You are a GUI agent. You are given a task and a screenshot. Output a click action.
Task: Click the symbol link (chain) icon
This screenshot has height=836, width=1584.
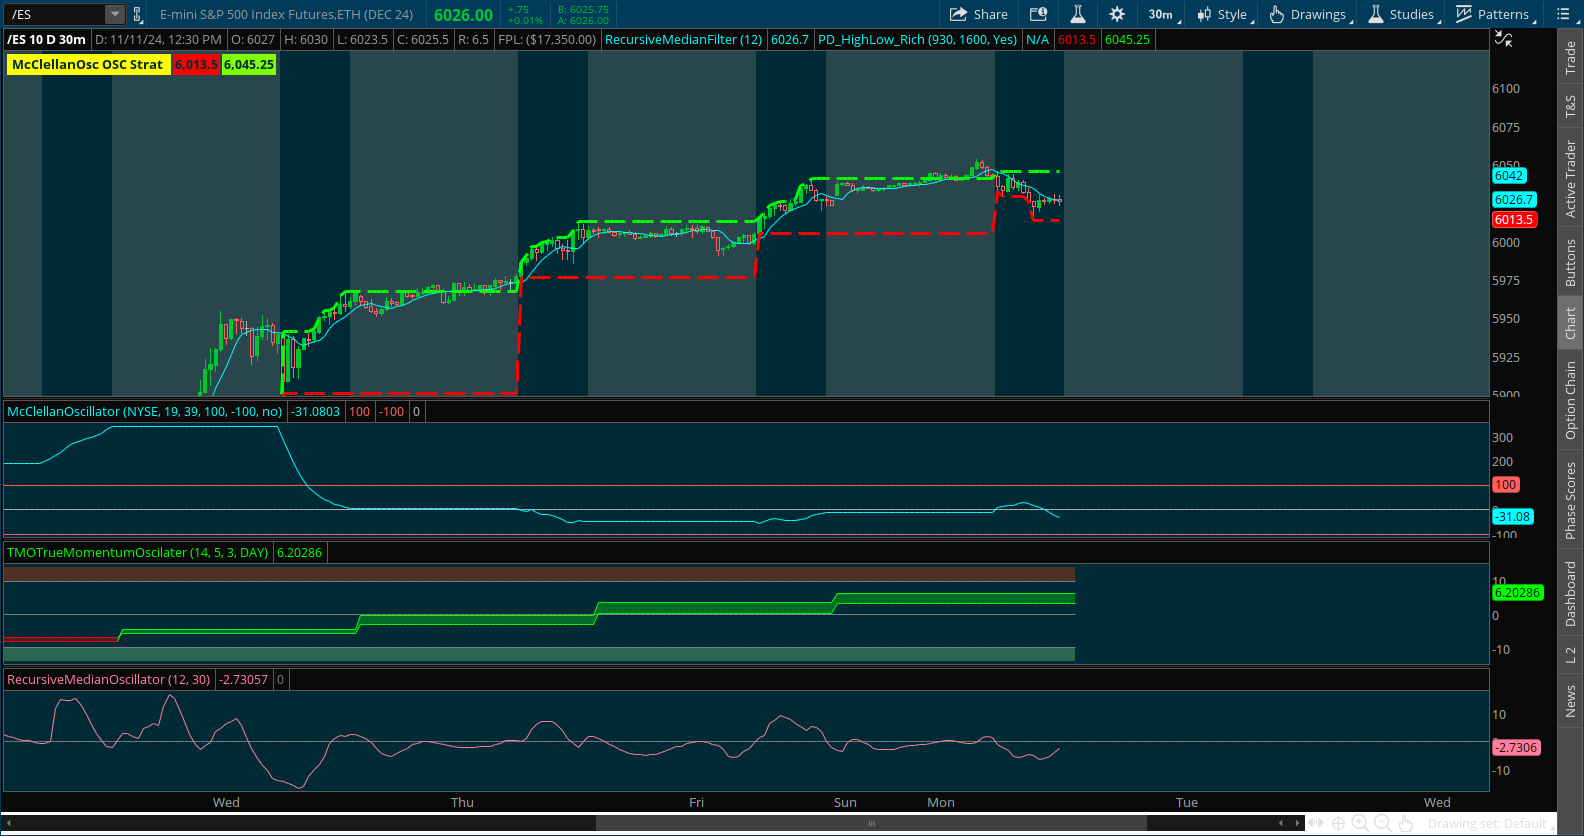[x=138, y=14]
